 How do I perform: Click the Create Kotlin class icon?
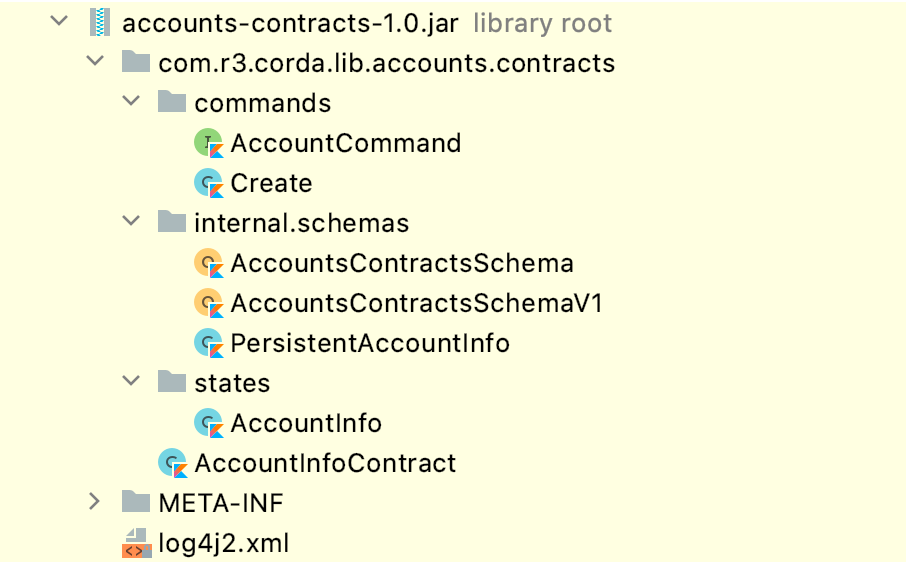(x=209, y=183)
